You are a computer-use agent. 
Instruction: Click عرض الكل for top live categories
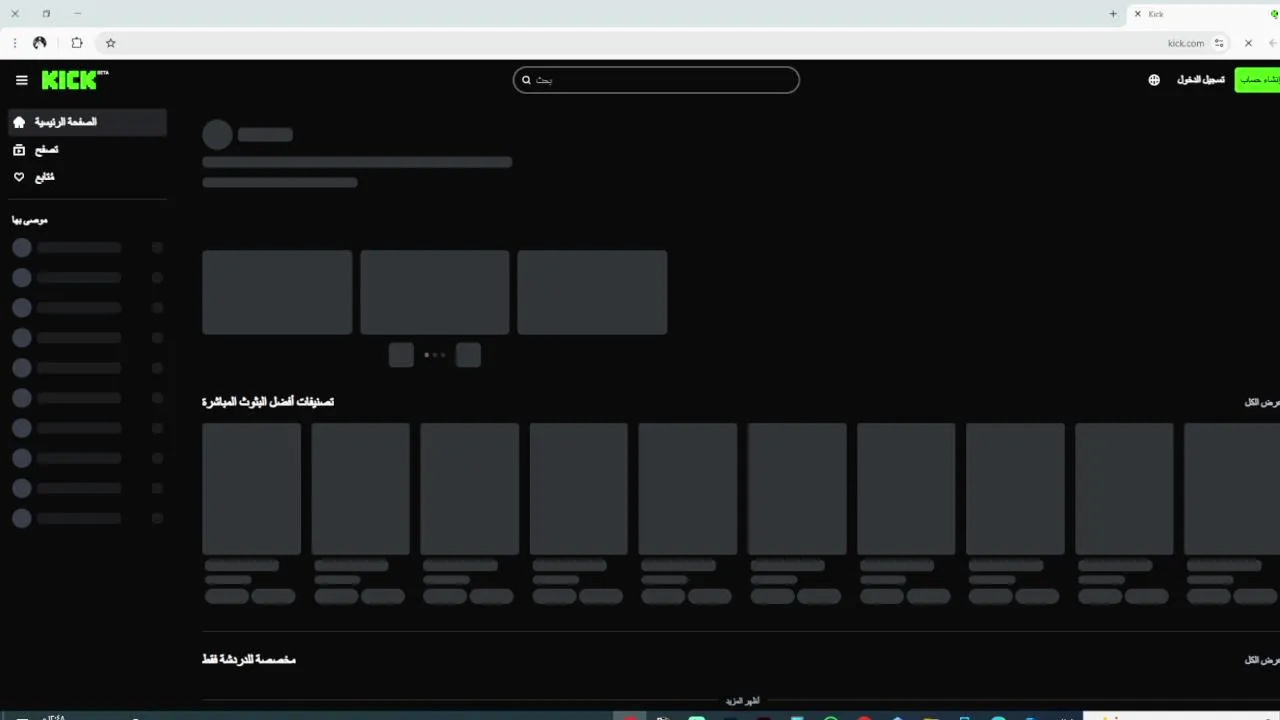[1263, 402]
